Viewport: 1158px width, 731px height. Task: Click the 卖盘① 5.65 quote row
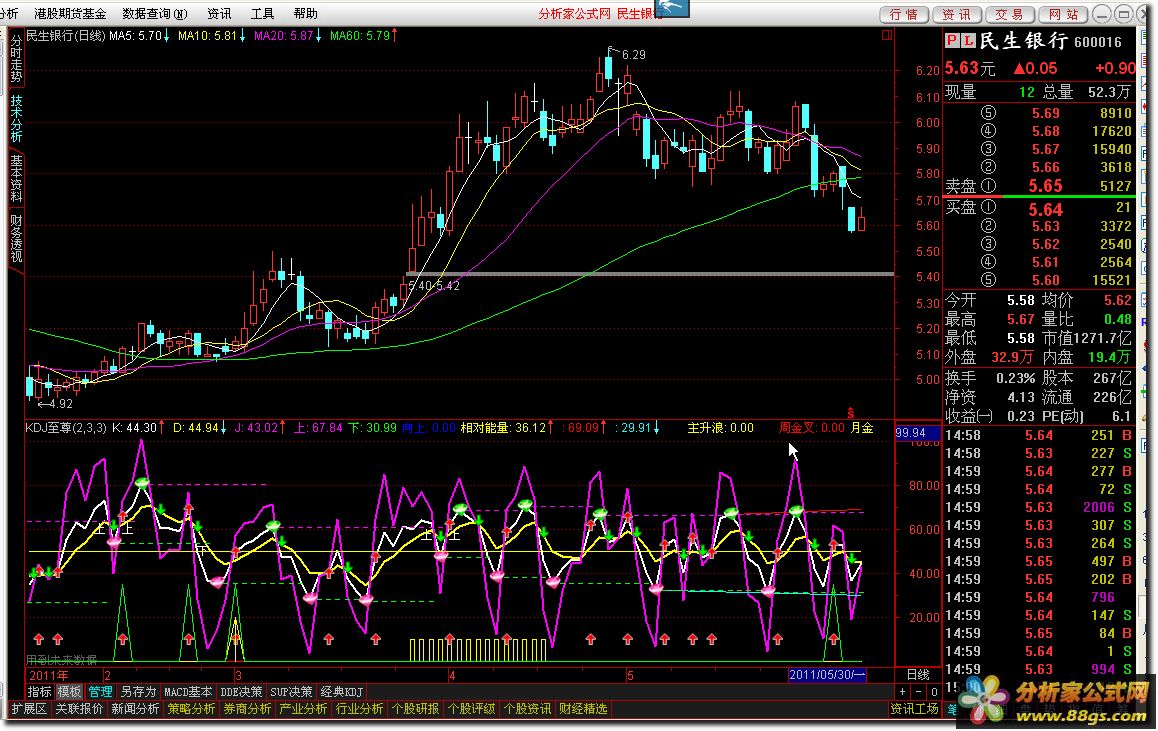click(1038, 186)
